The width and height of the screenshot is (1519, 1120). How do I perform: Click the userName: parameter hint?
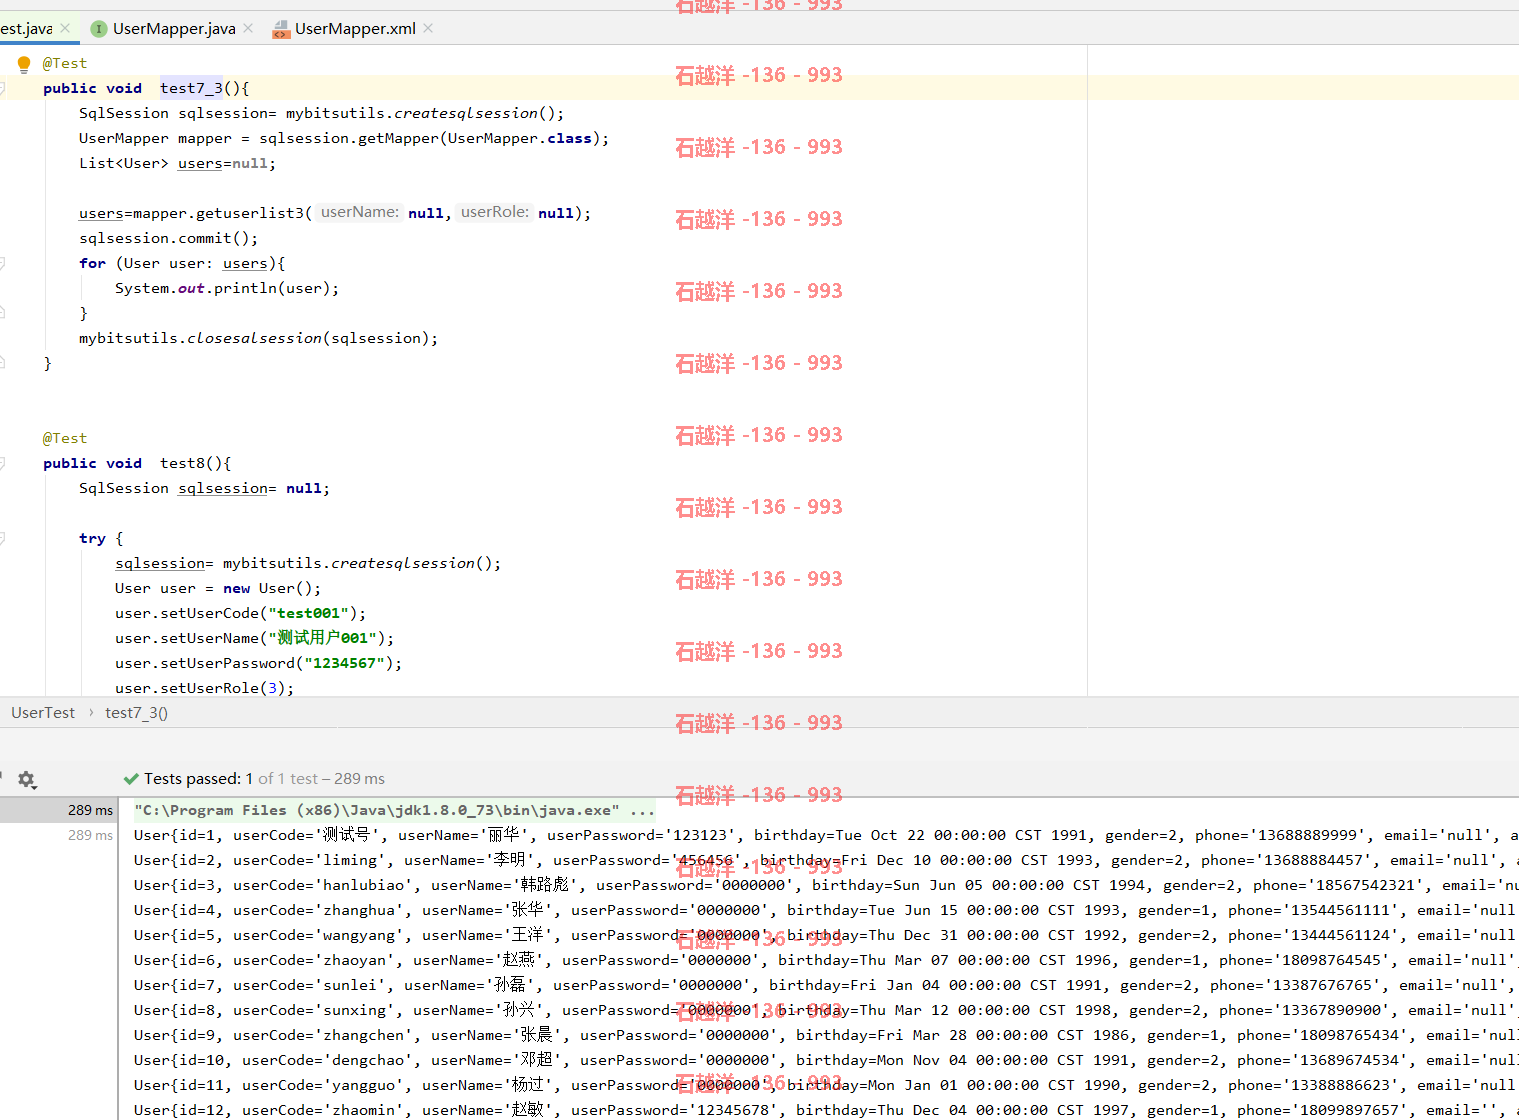coord(360,212)
